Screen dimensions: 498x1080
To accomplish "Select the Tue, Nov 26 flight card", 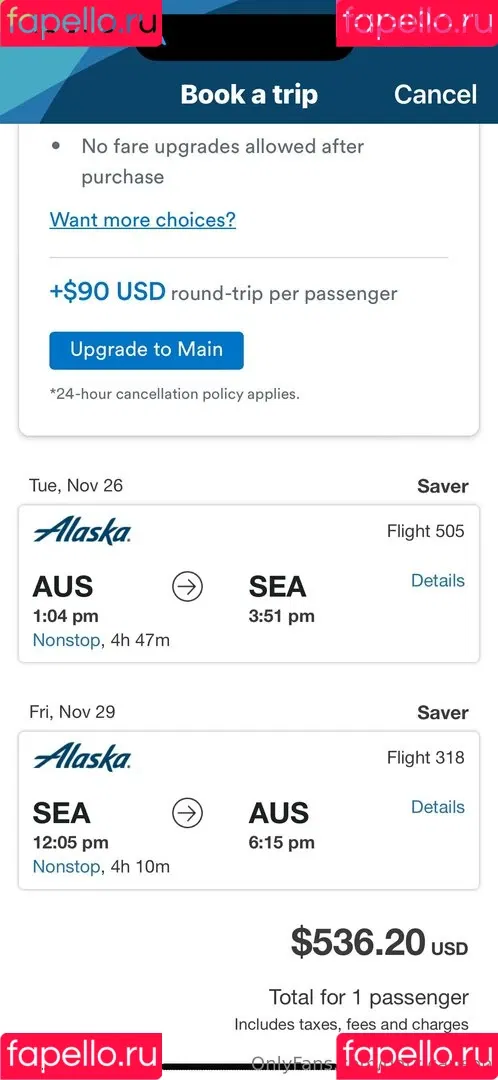I will click(249, 584).
